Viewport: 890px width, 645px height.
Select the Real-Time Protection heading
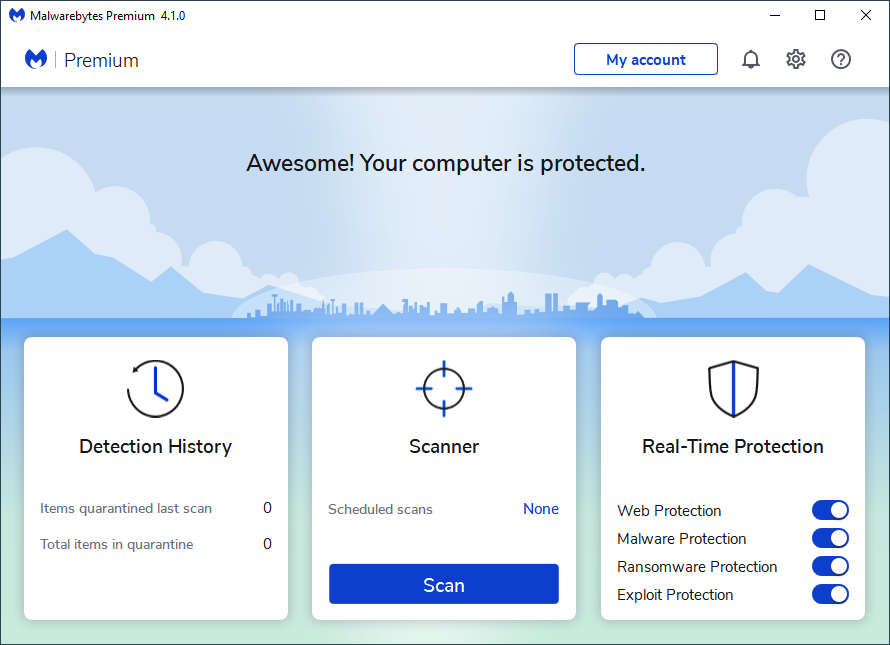tap(733, 447)
